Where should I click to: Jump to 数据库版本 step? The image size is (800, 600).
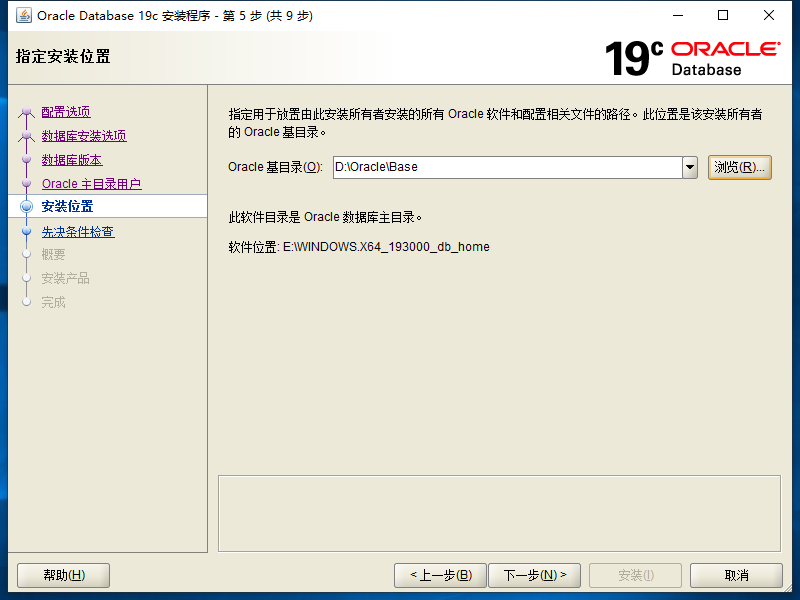tap(71, 160)
